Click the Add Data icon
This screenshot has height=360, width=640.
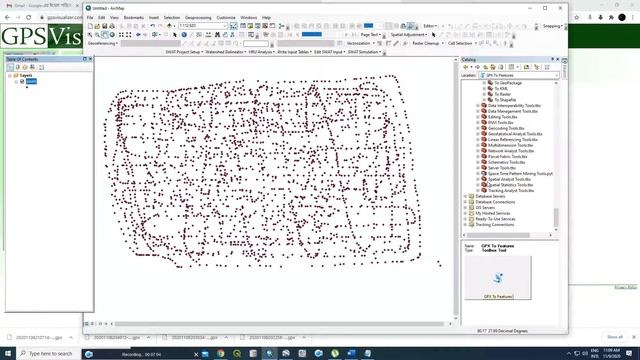click(169, 26)
